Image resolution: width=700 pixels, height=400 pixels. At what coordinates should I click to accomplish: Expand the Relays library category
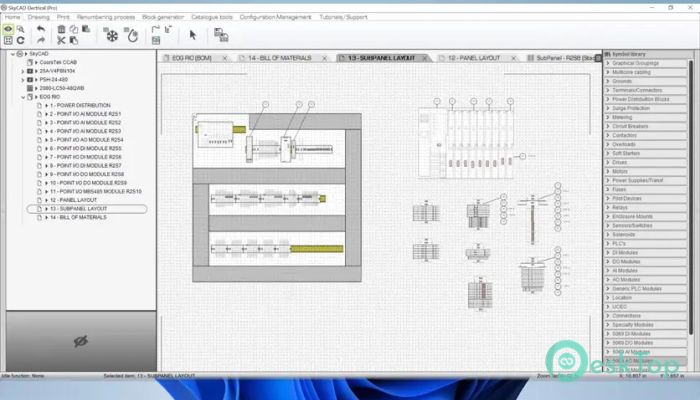tap(646, 208)
